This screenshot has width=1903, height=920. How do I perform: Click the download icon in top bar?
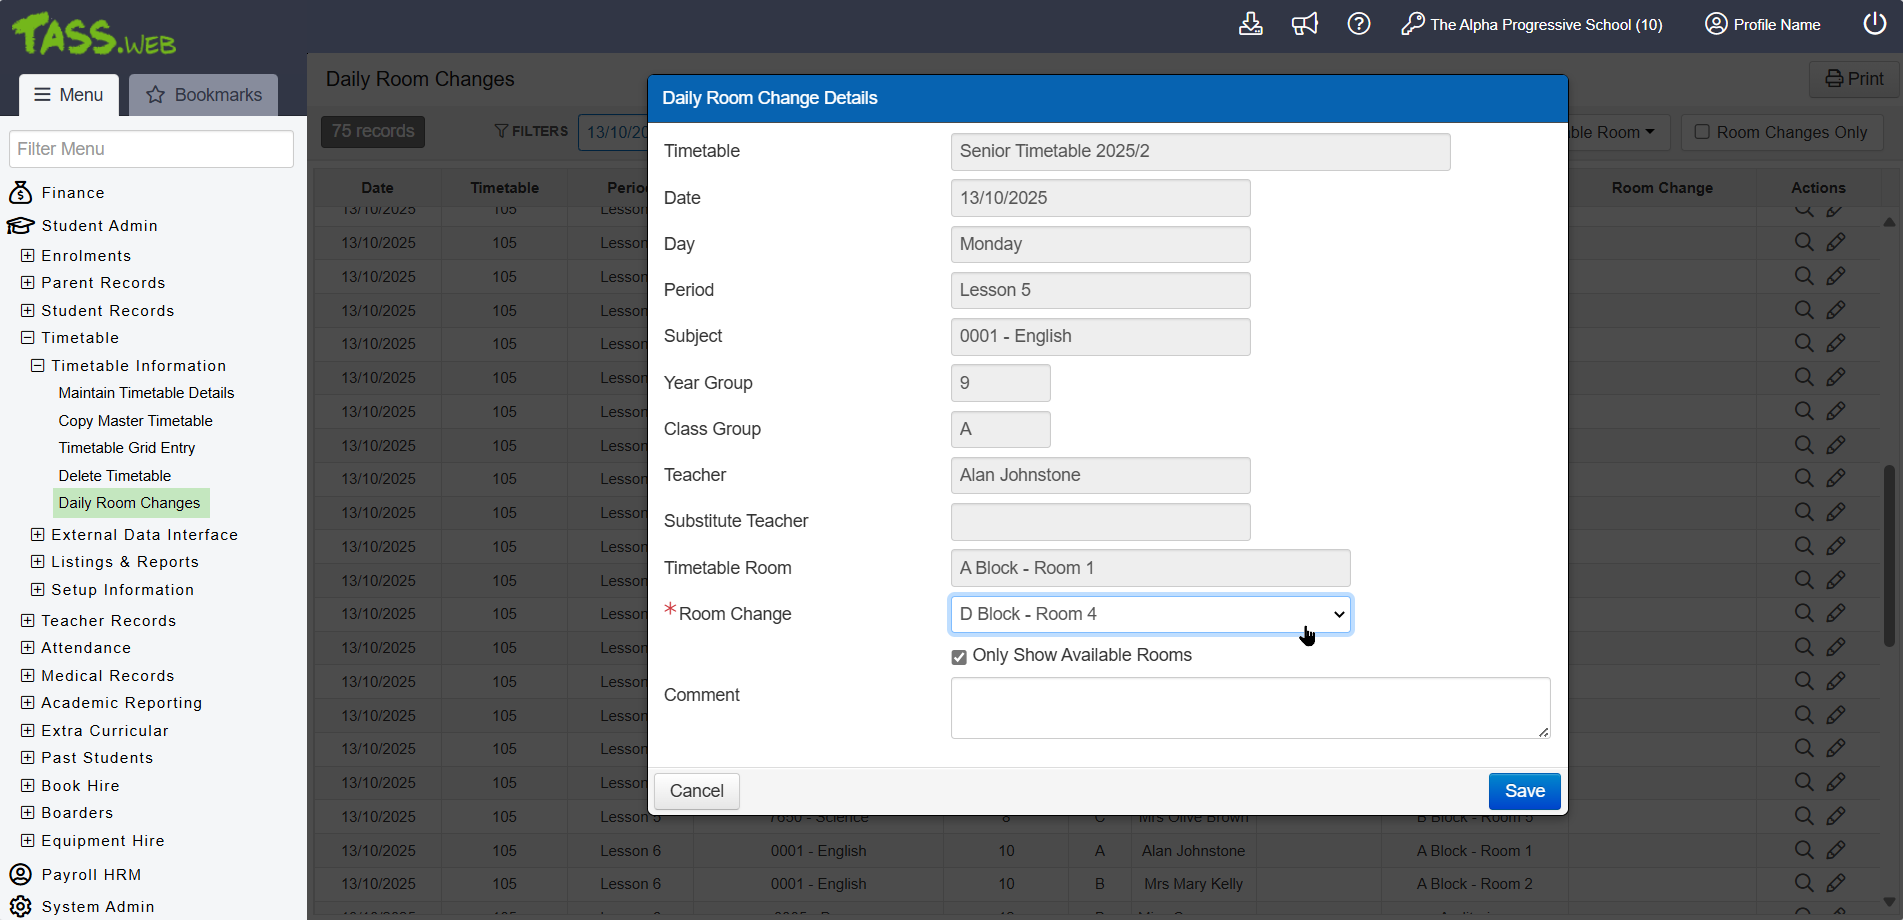pos(1250,24)
